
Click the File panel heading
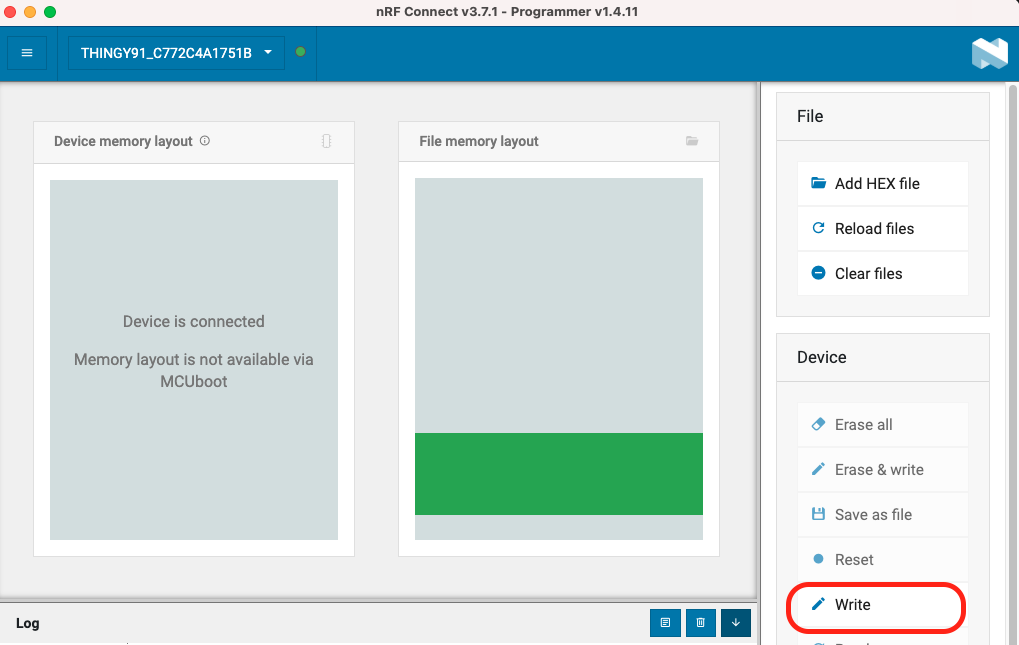810,116
